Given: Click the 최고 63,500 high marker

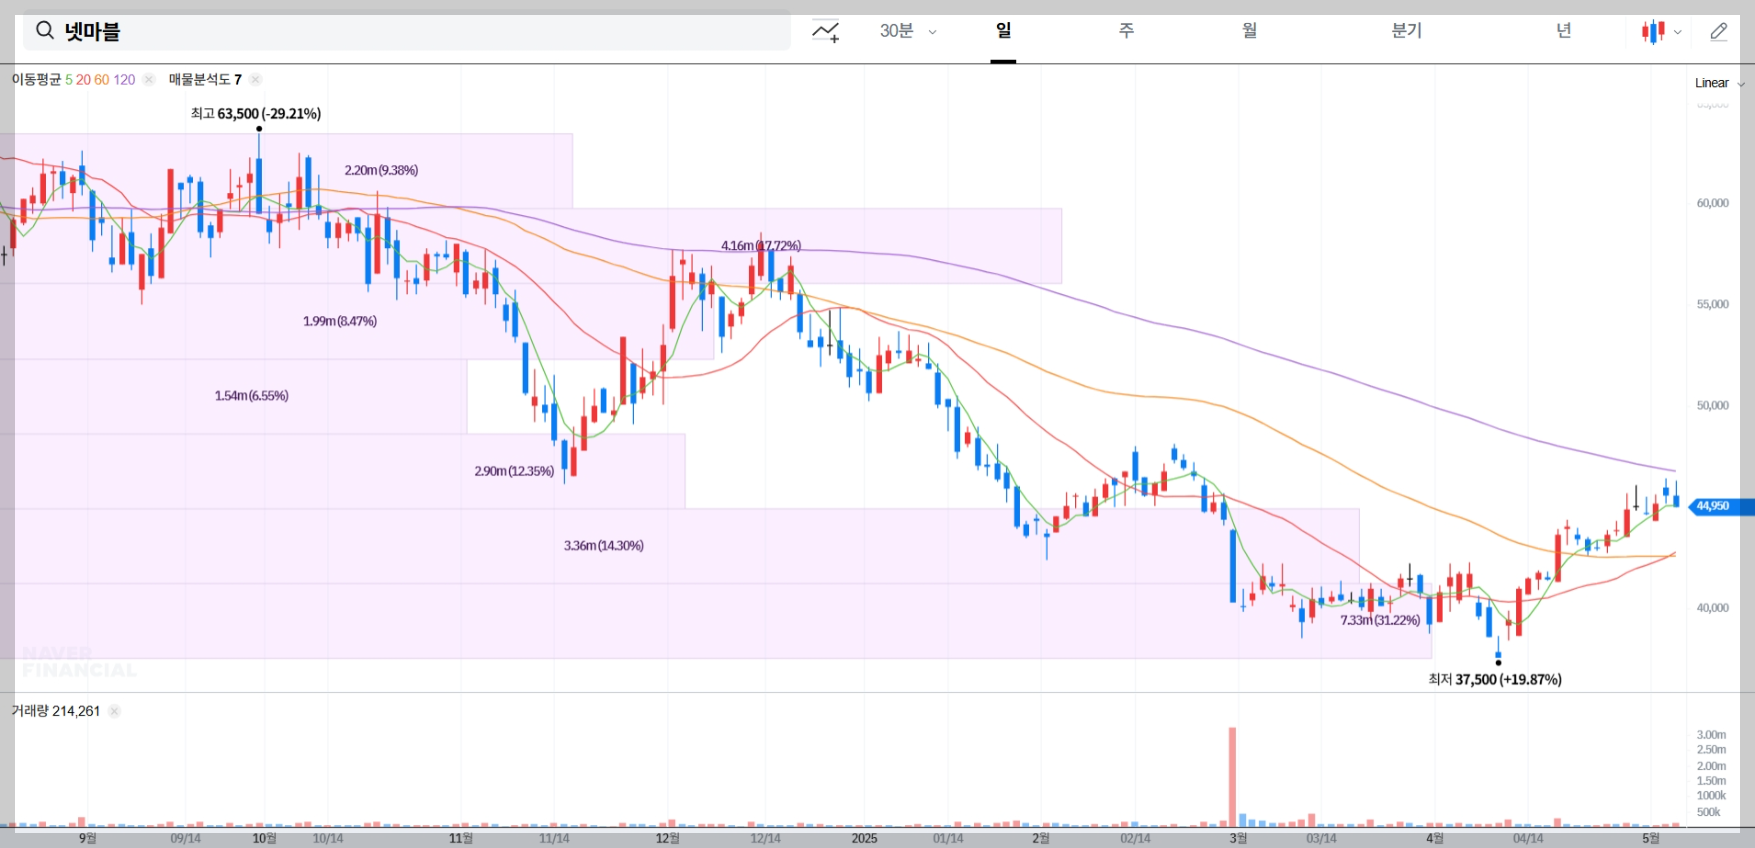Looking at the screenshot, I should 256,114.
